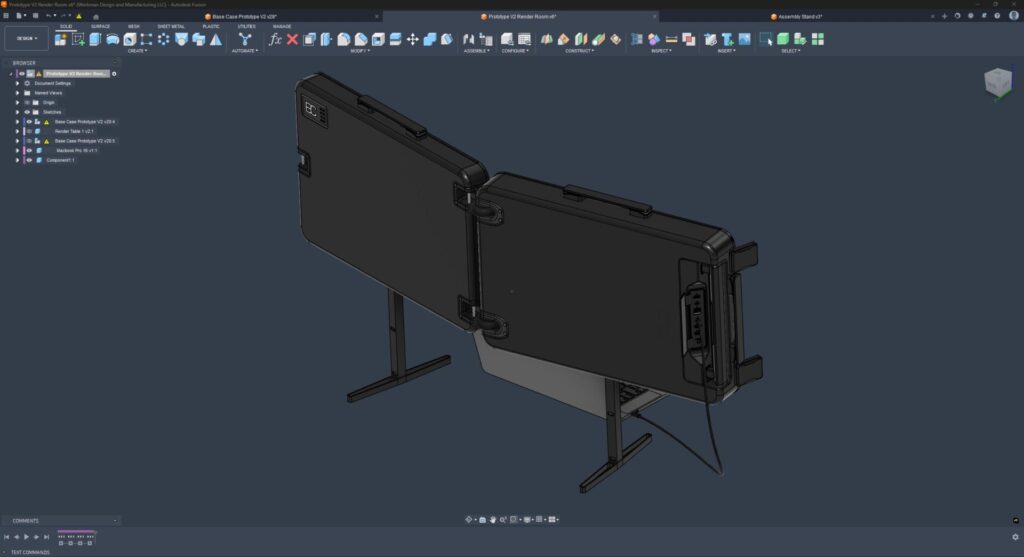This screenshot has width=1024, height=557.
Task: Click the Measure ruler icon in Inspect
Action: pyautogui.click(x=671, y=39)
